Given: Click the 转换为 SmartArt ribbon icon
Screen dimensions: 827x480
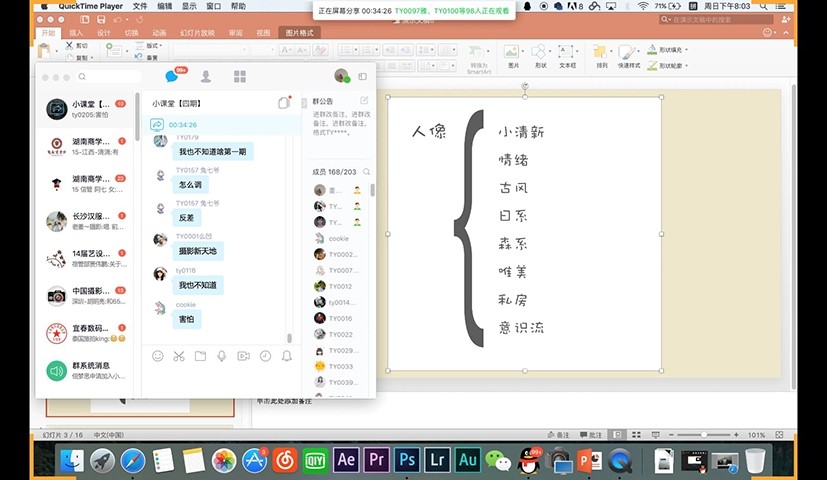Looking at the screenshot, I should coord(479,59).
